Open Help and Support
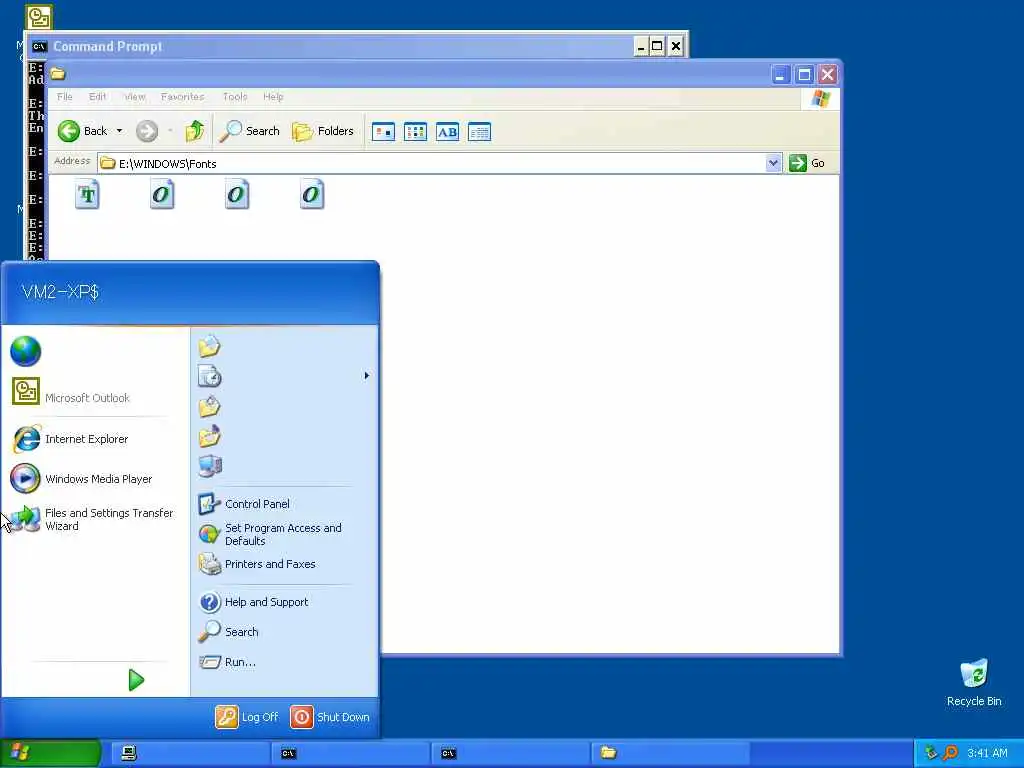The image size is (1024, 768). click(x=254, y=601)
